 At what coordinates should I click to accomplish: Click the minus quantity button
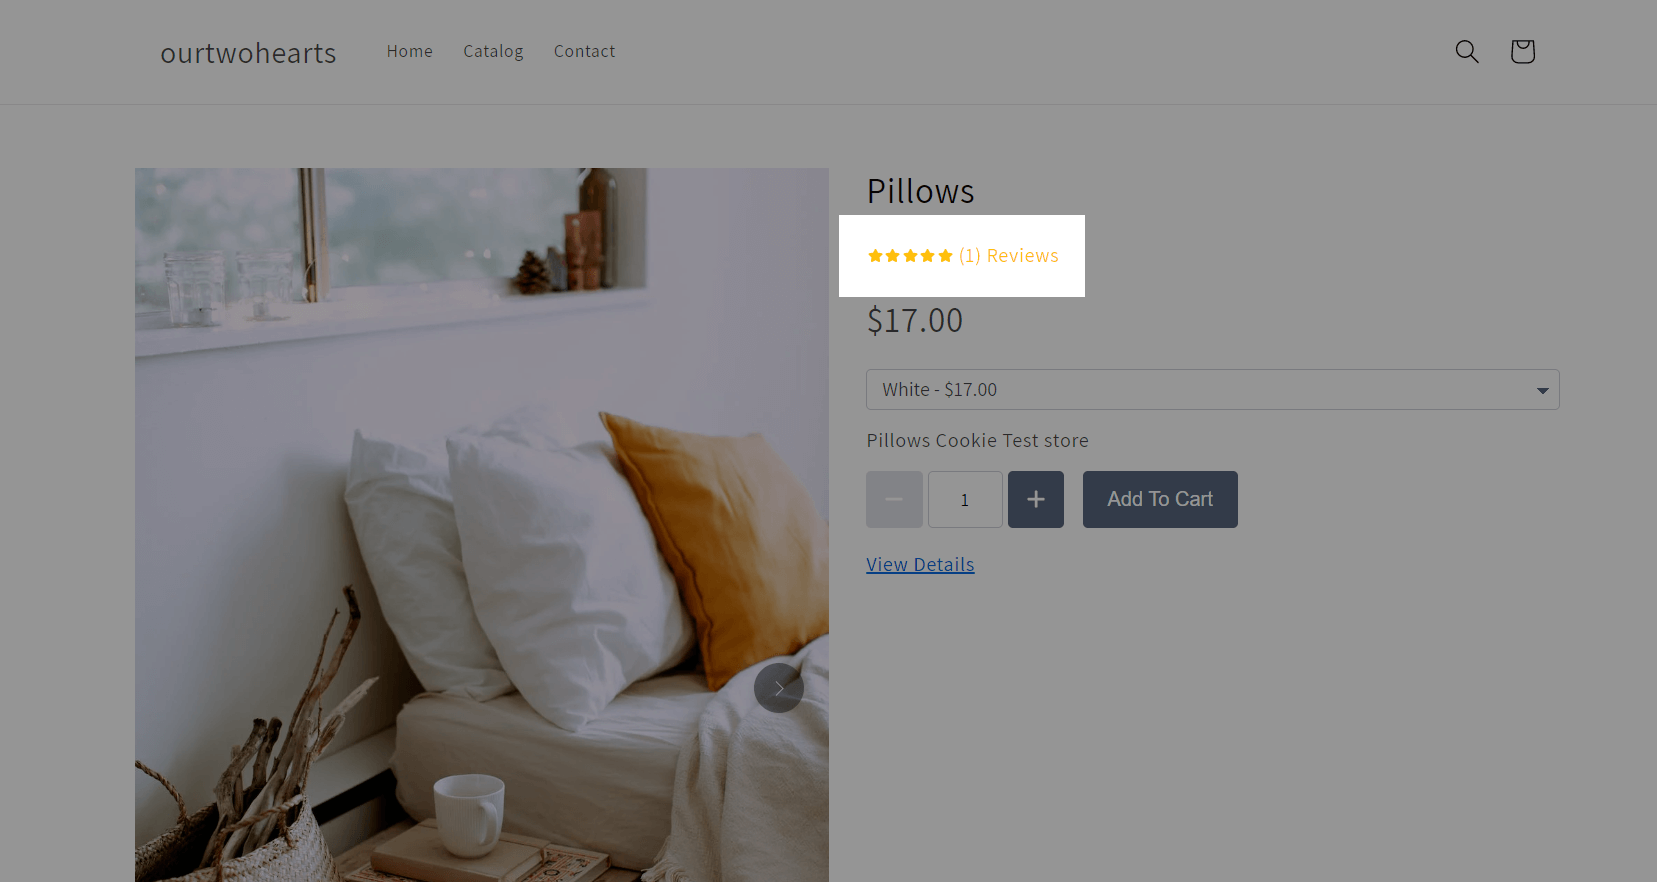coord(894,499)
